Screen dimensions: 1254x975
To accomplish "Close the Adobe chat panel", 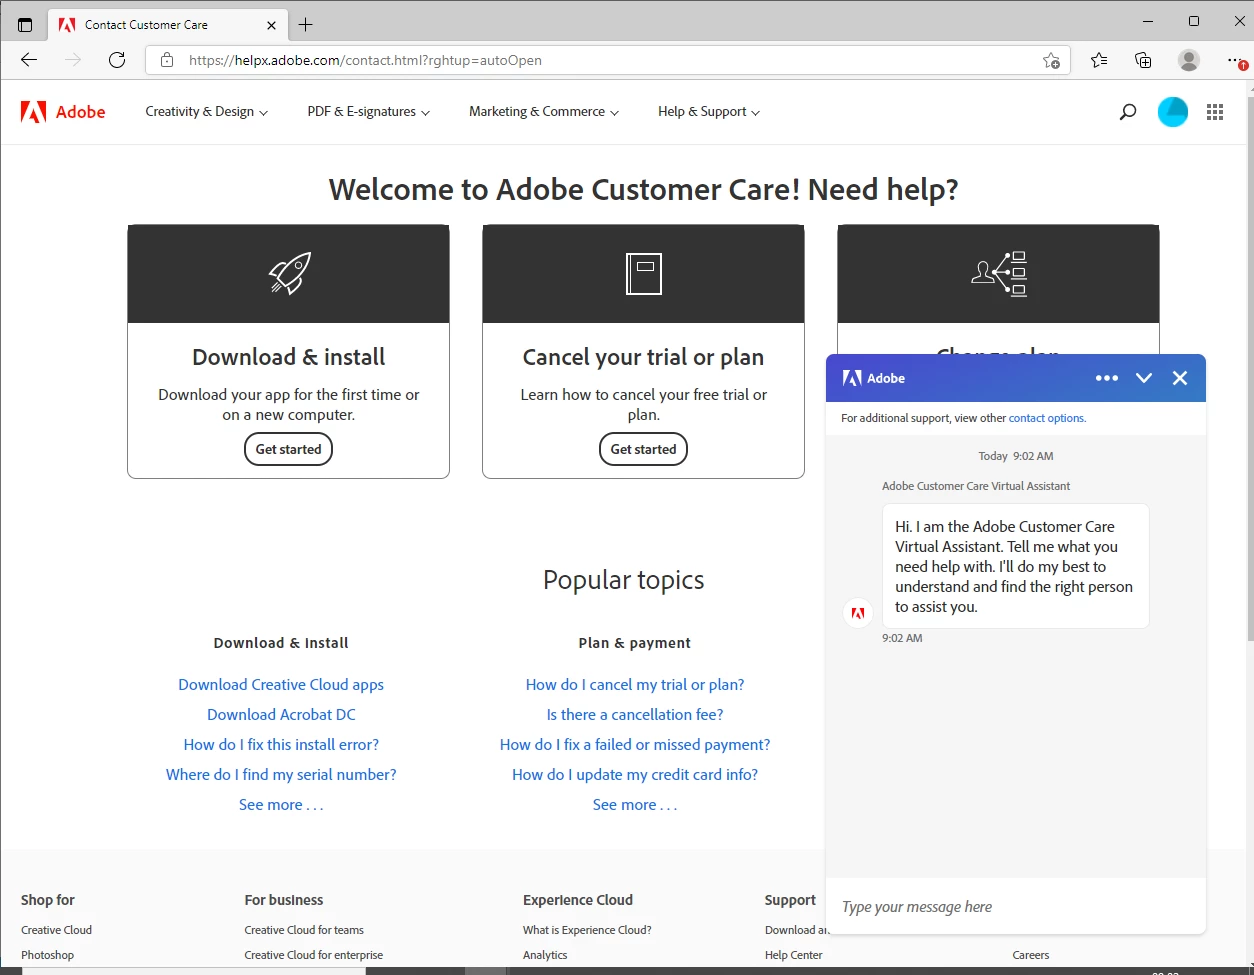I will tap(1180, 378).
